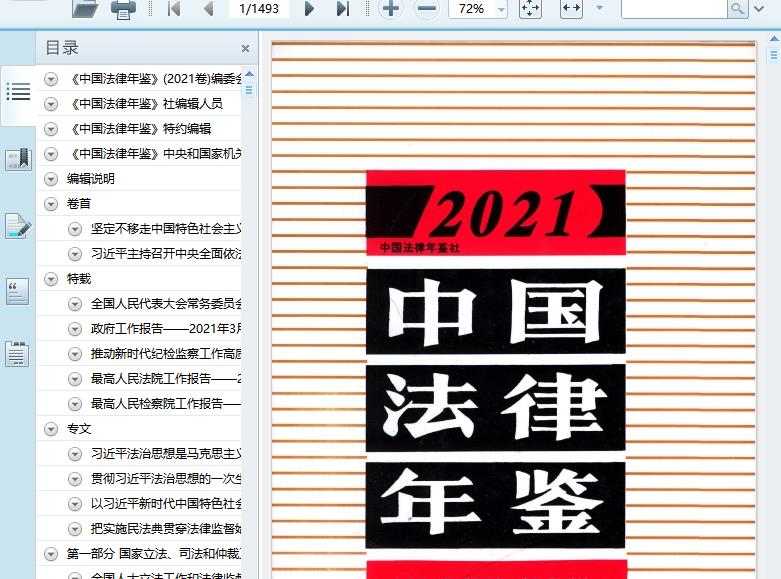Show the table of contents sidebar tab
The height and width of the screenshot is (579, 781).
[18, 92]
